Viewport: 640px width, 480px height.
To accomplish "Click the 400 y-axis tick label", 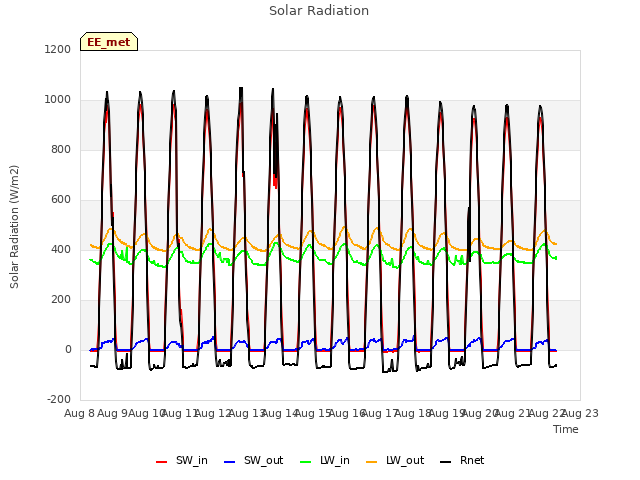I will point(61,250).
